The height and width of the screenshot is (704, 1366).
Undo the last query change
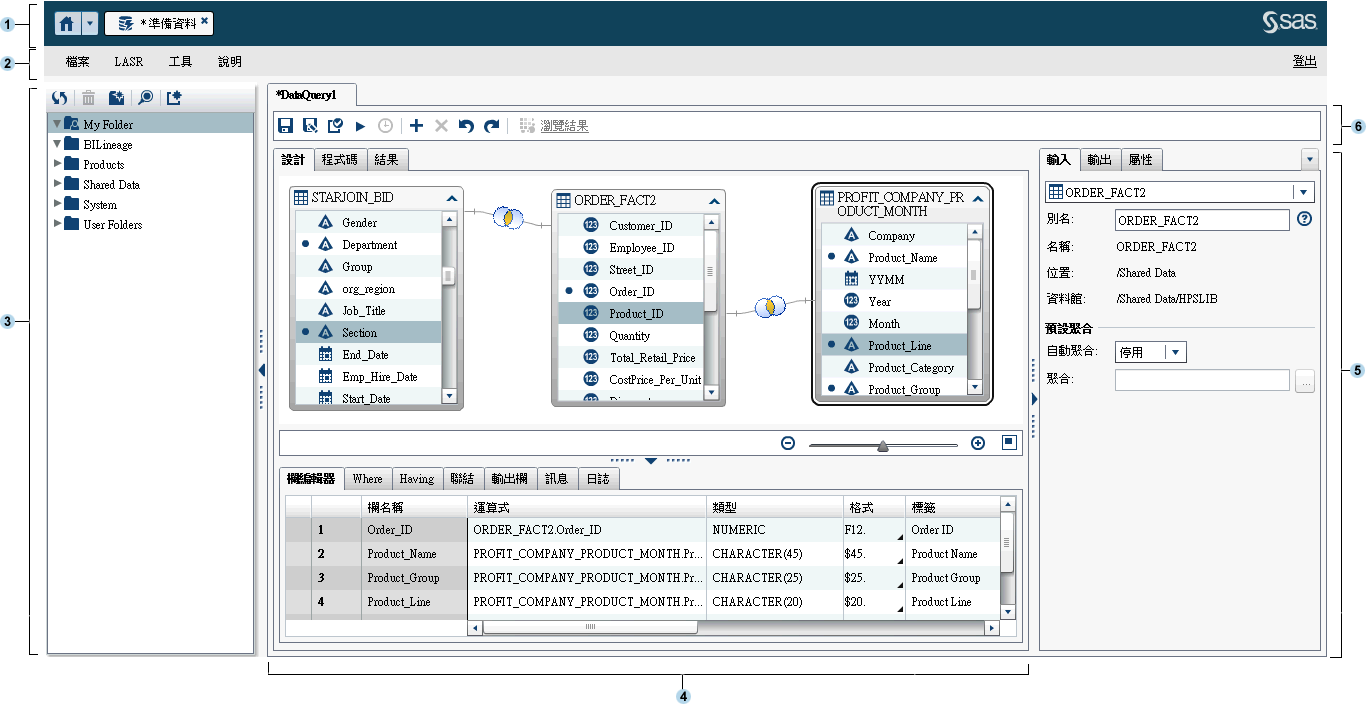(x=464, y=125)
